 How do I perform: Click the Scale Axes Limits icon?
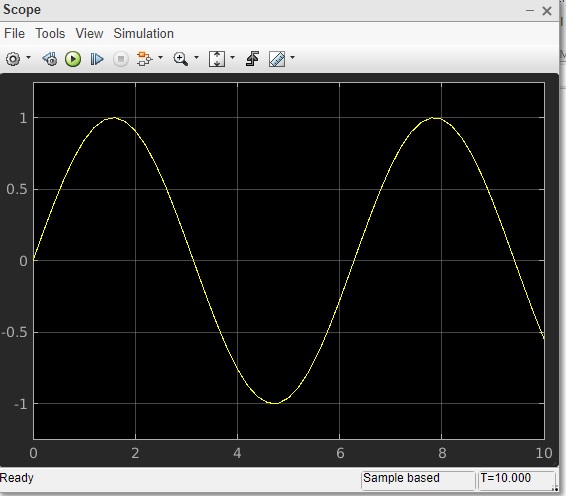click(x=217, y=59)
